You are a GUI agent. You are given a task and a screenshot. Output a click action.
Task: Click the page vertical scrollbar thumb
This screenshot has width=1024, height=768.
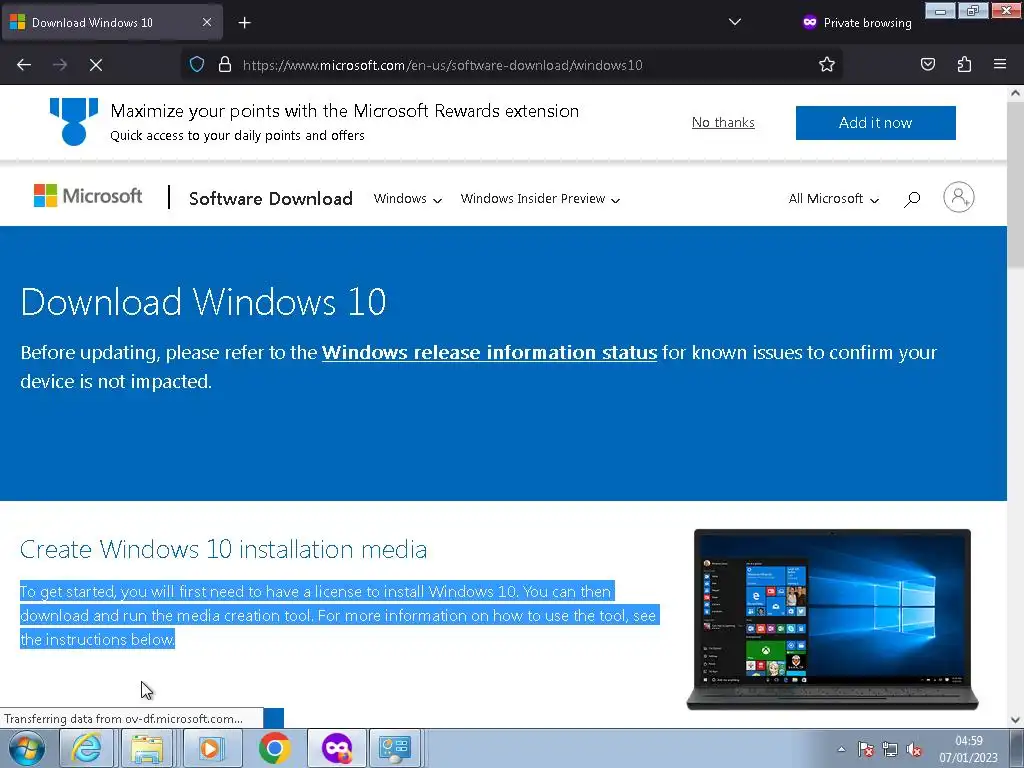coord(1015,184)
